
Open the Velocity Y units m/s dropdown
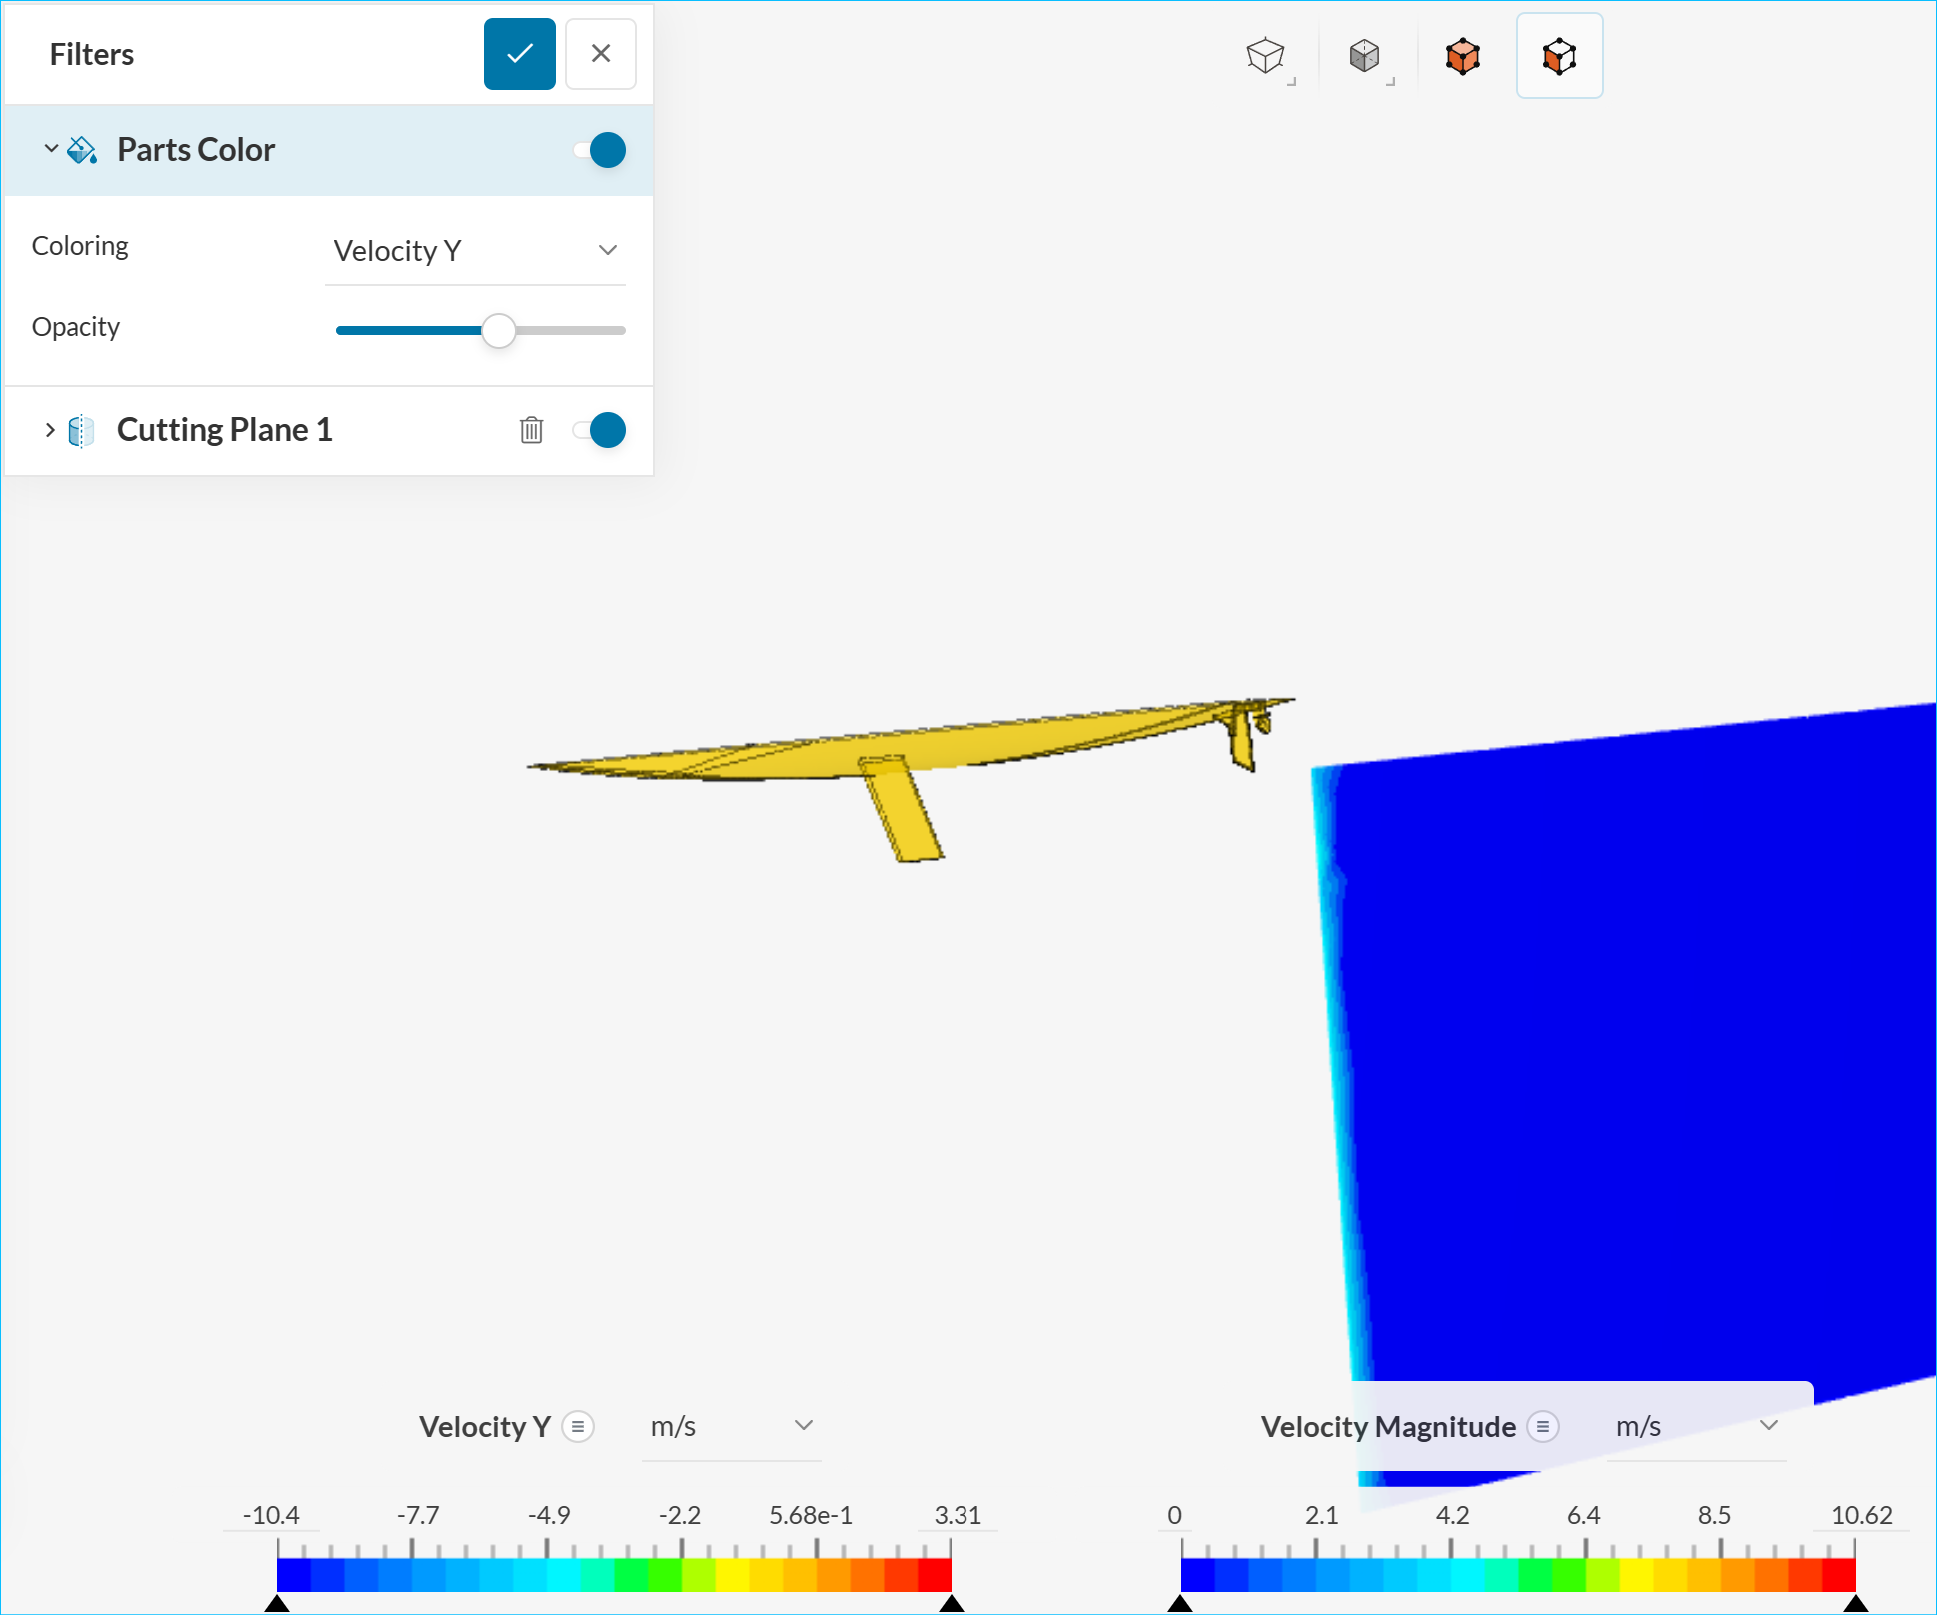731,1426
